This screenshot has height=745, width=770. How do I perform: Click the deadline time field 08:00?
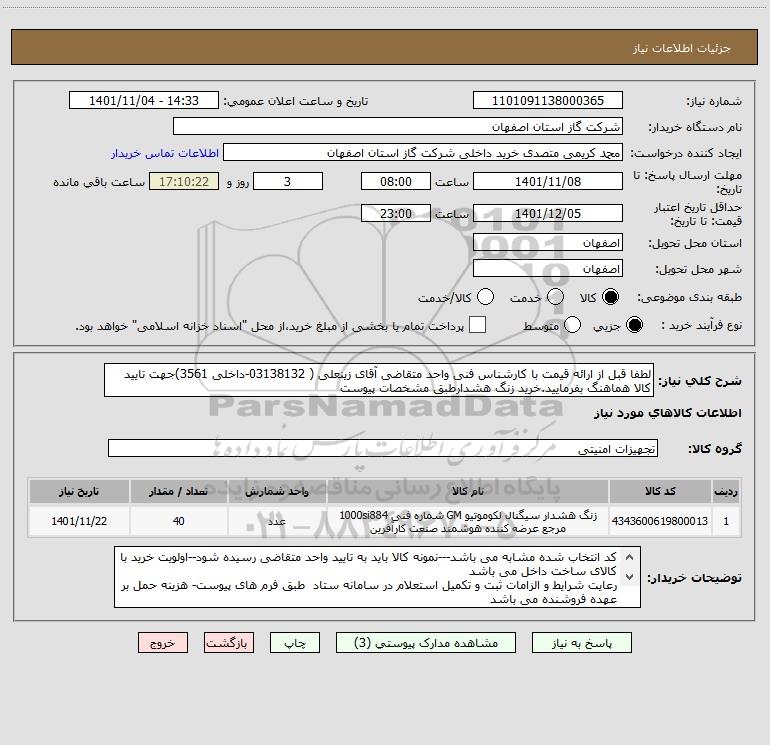click(x=396, y=181)
